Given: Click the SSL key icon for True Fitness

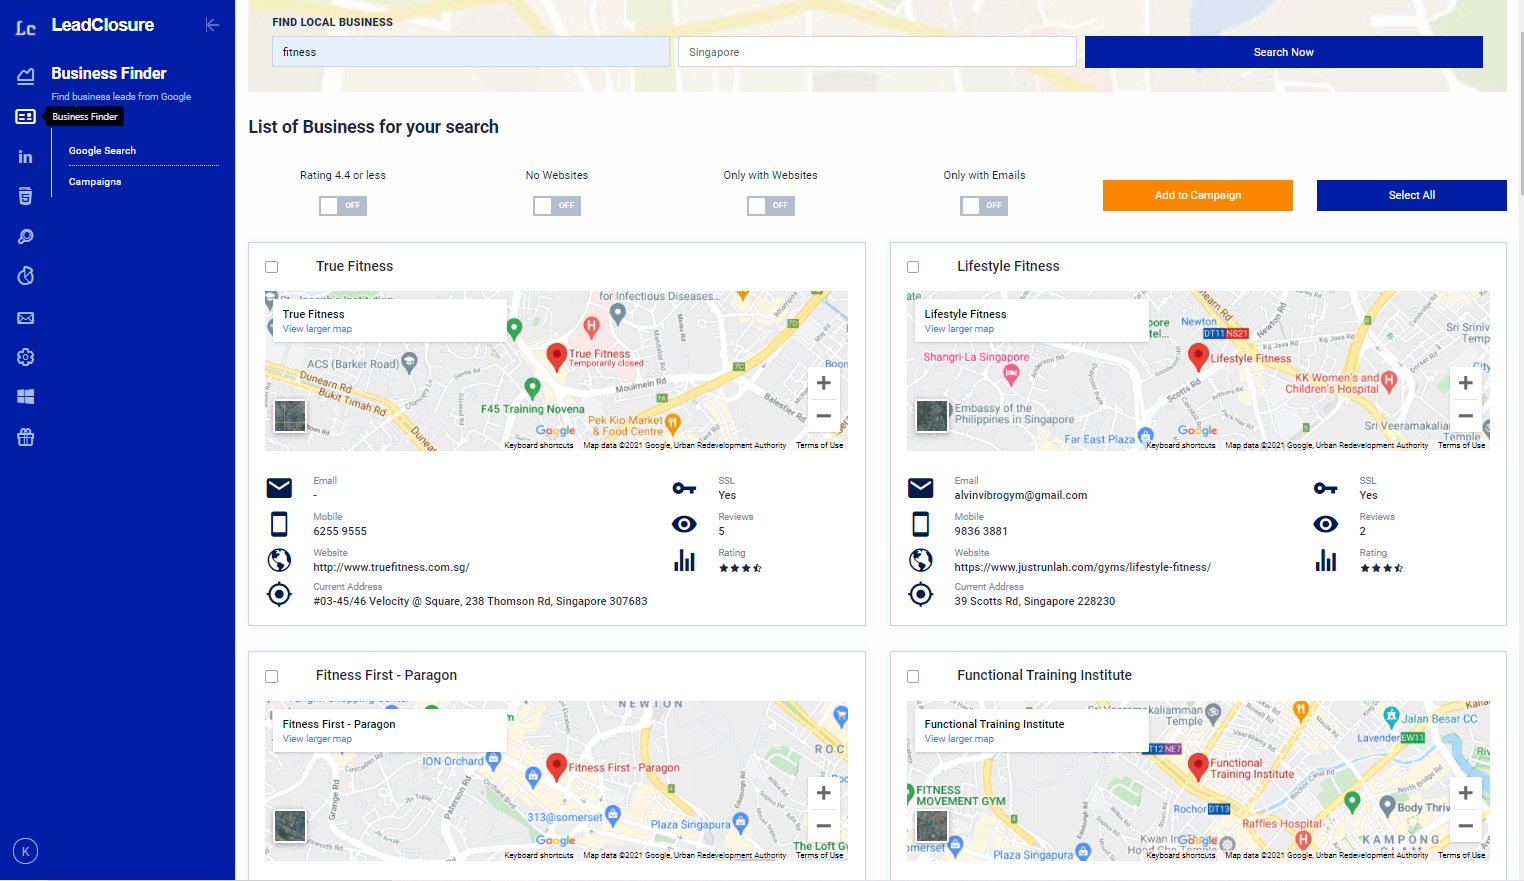Looking at the screenshot, I should [x=684, y=488].
